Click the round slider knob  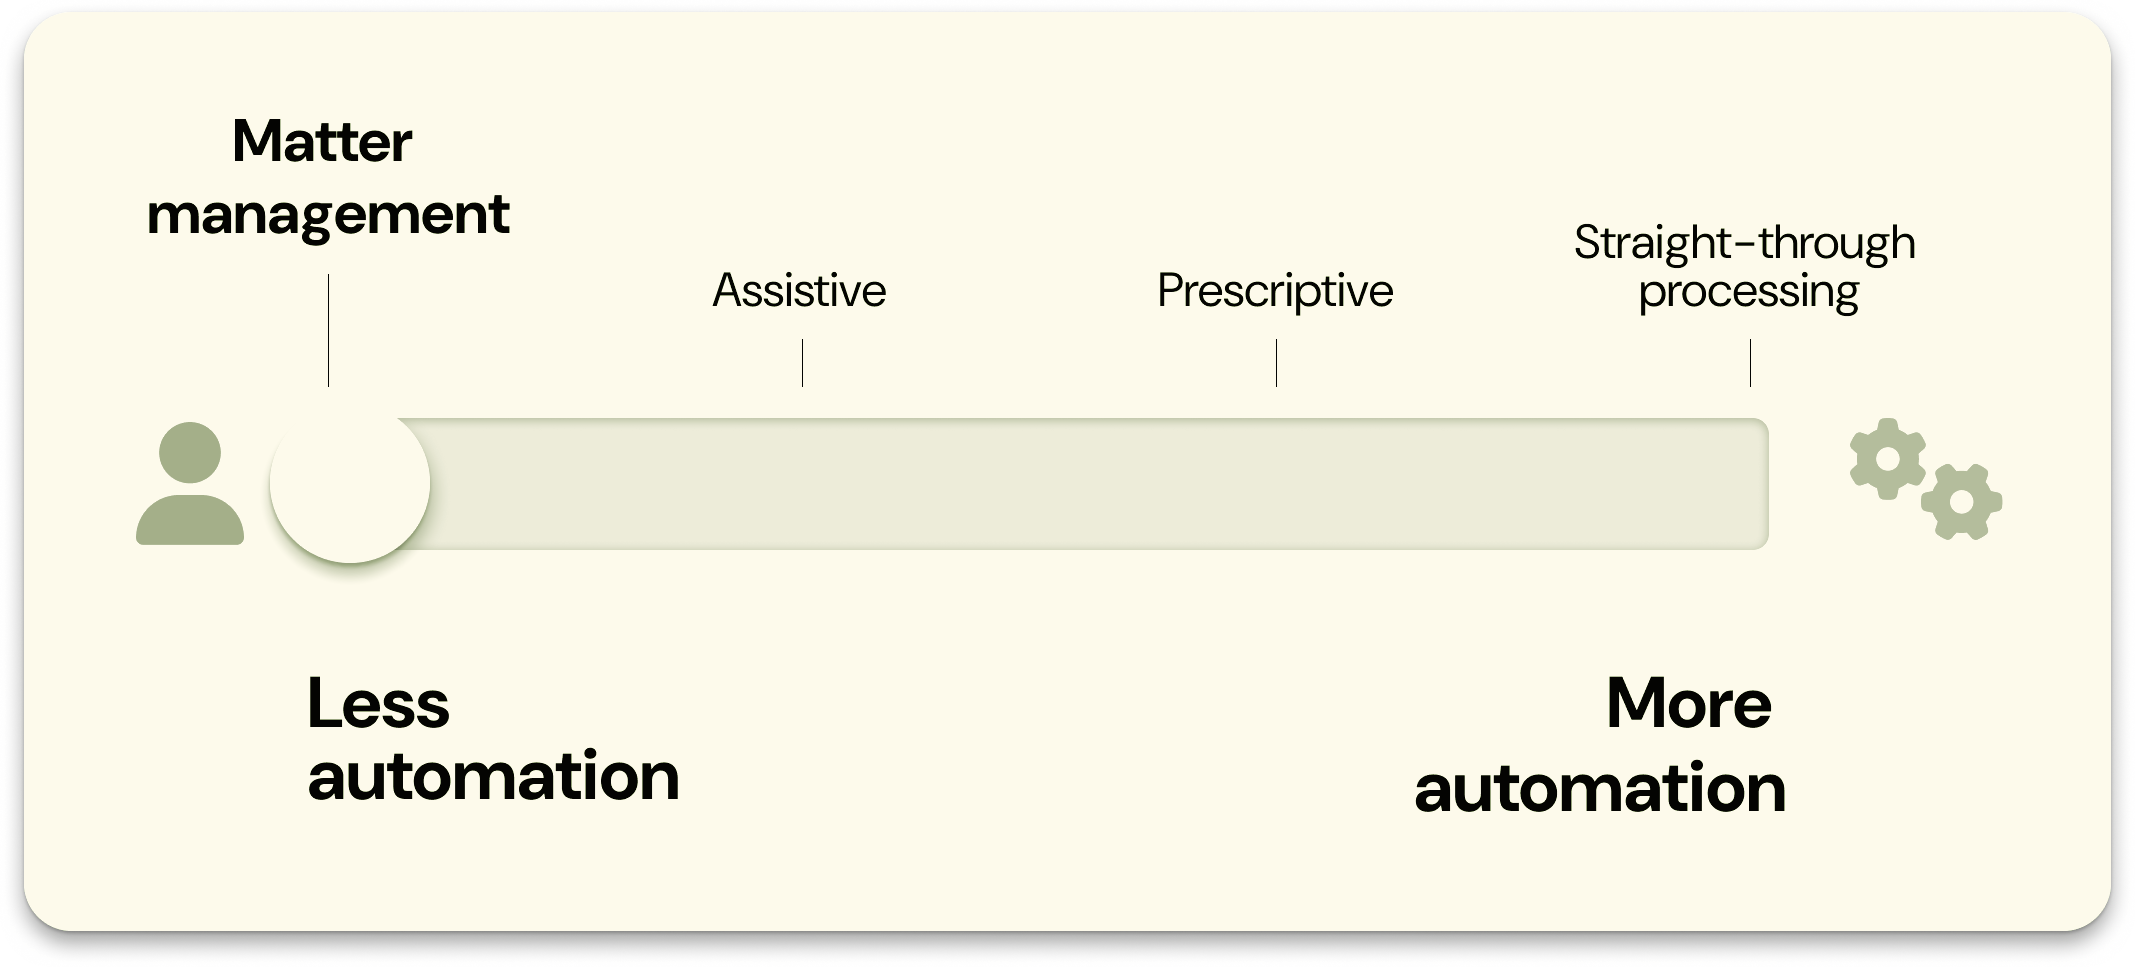click(350, 484)
